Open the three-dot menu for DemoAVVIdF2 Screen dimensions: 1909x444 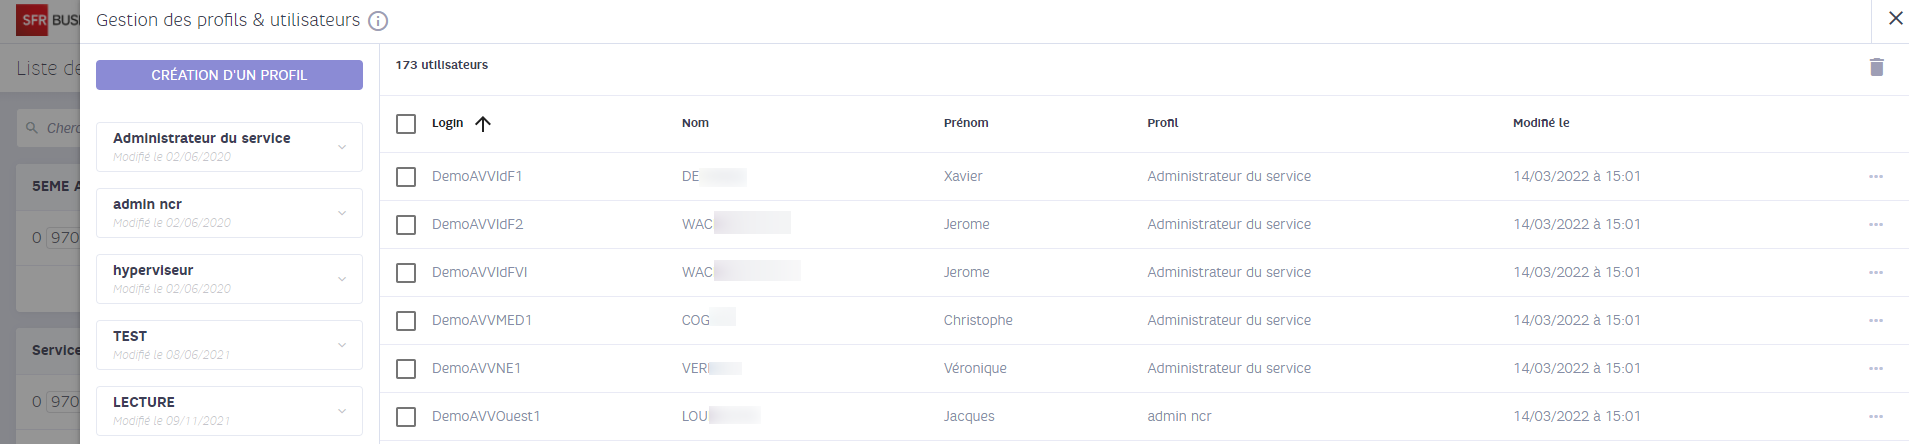point(1875,225)
